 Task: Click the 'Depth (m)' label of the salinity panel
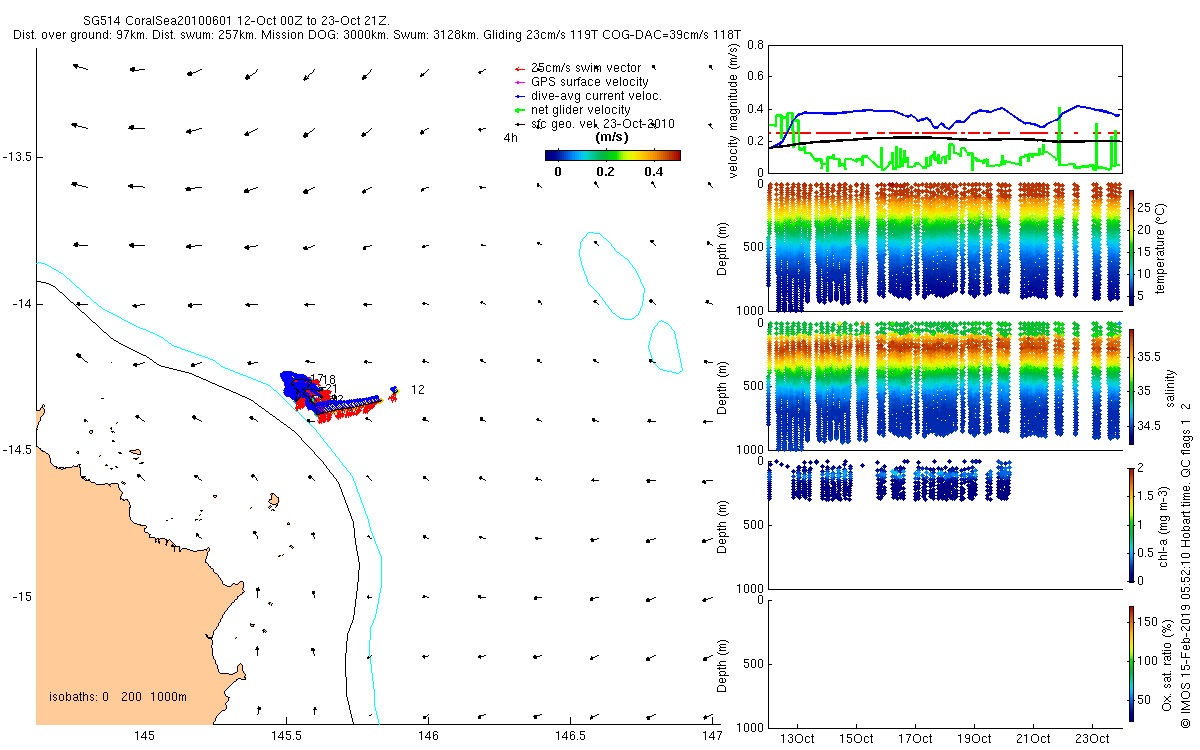[x=722, y=387]
